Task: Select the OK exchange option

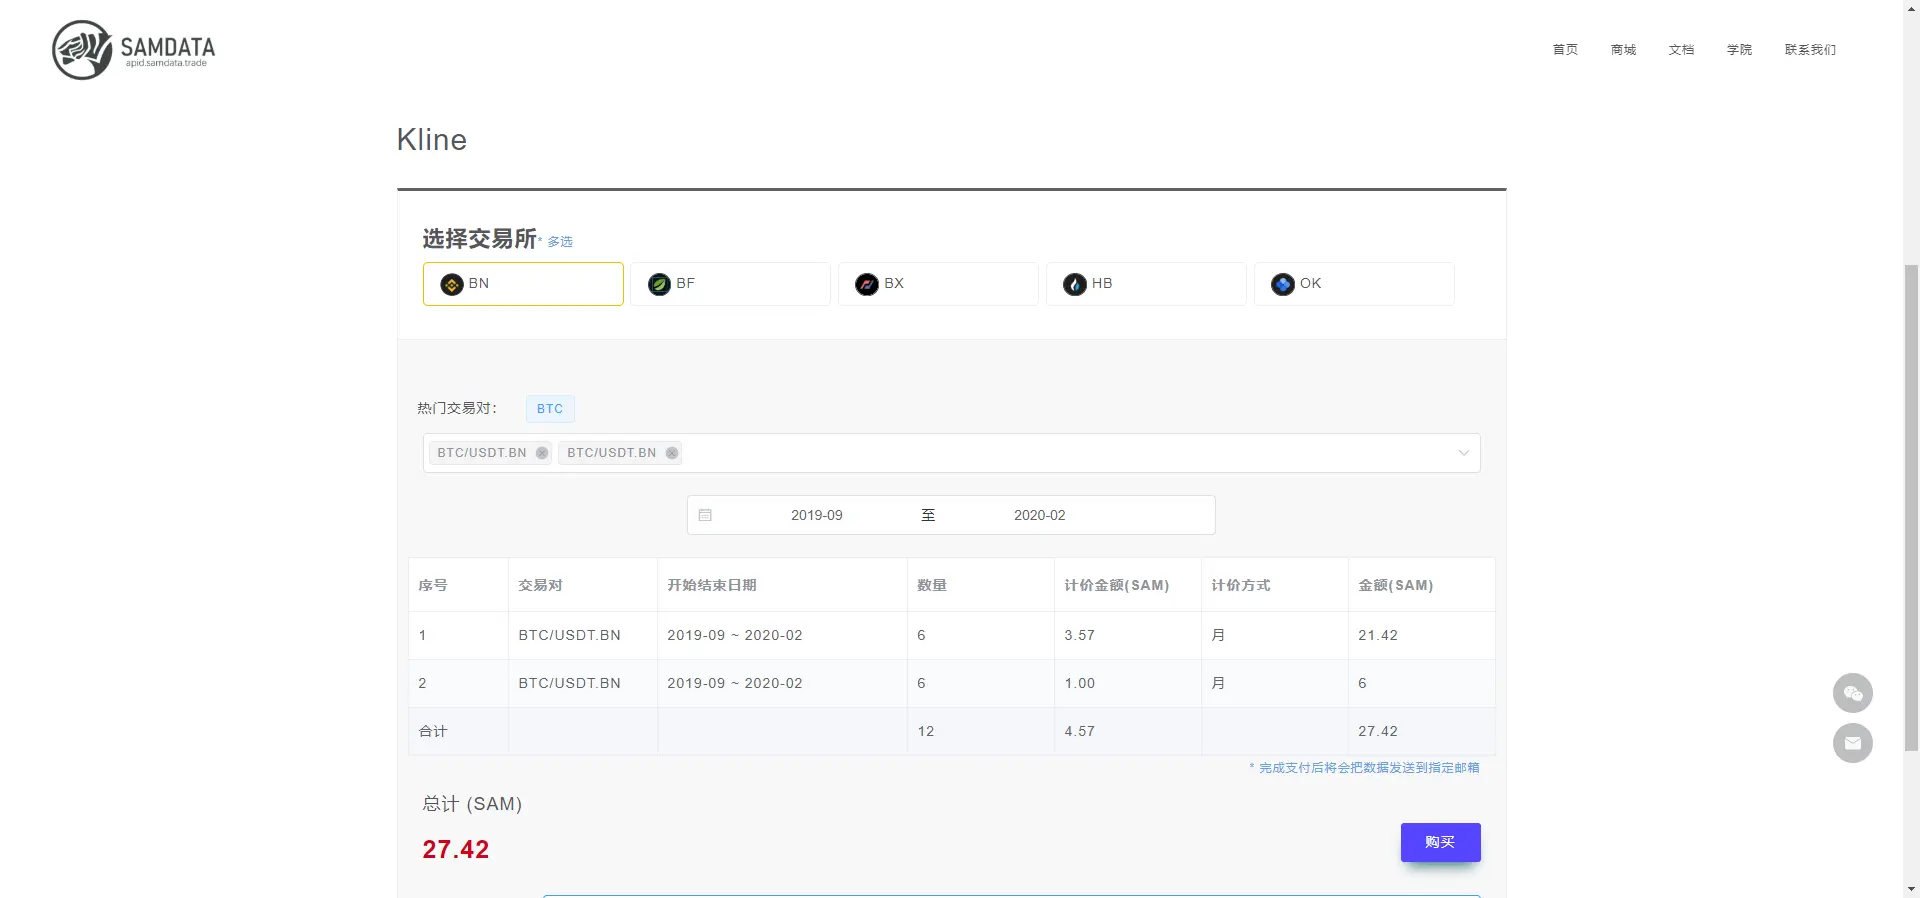Action: pos(1355,284)
